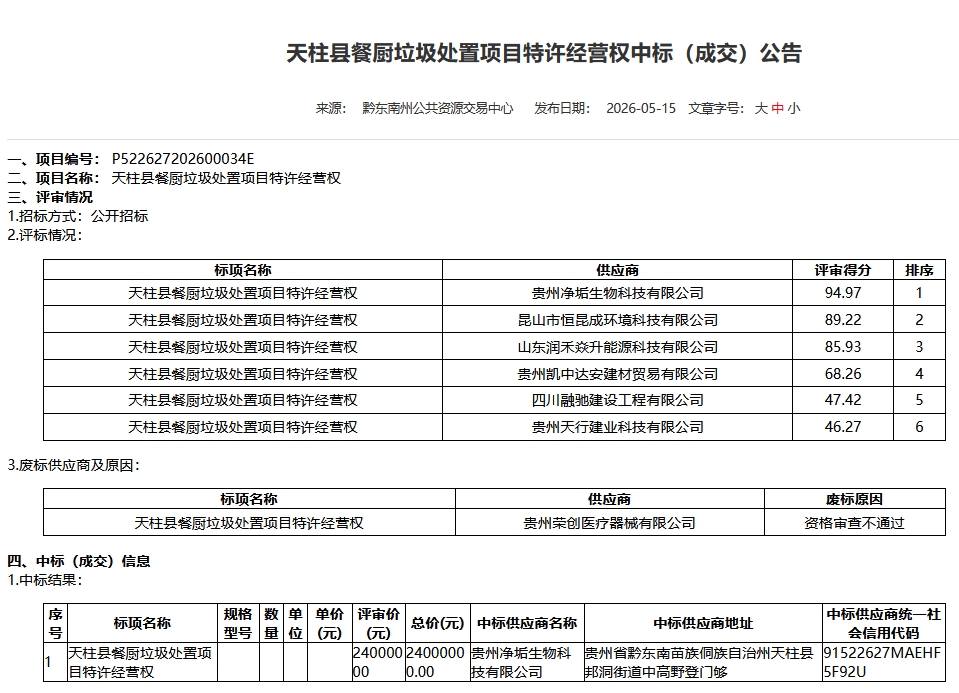Select rejected supplier 贵州荣创医疗器械有限公司
The height and width of the screenshot is (693, 959).
[609, 523]
